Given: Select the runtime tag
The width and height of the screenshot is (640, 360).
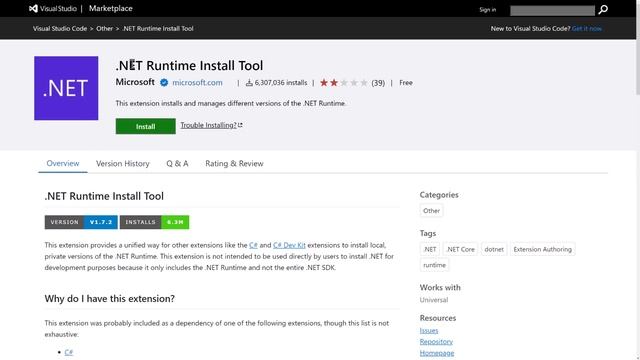Looking at the screenshot, I should point(435,265).
